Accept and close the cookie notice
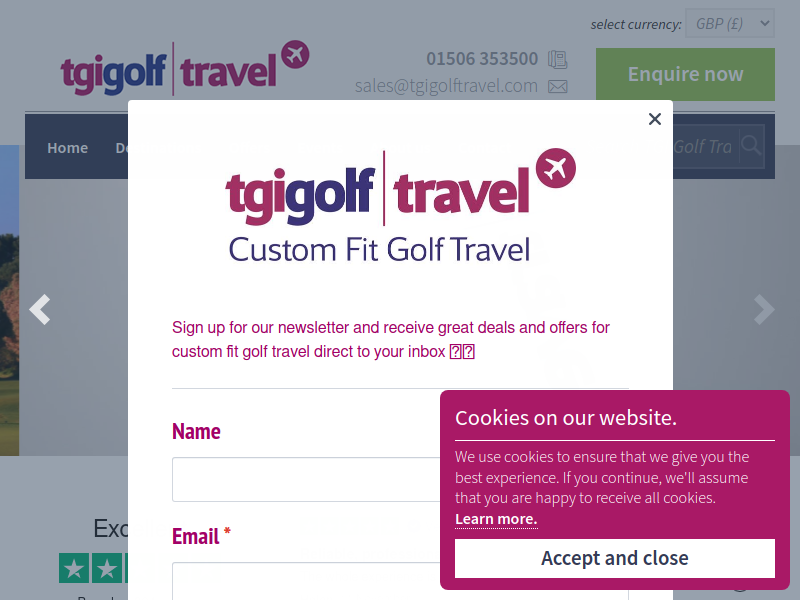Screen dimensions: 800x600 coord(615,558)
